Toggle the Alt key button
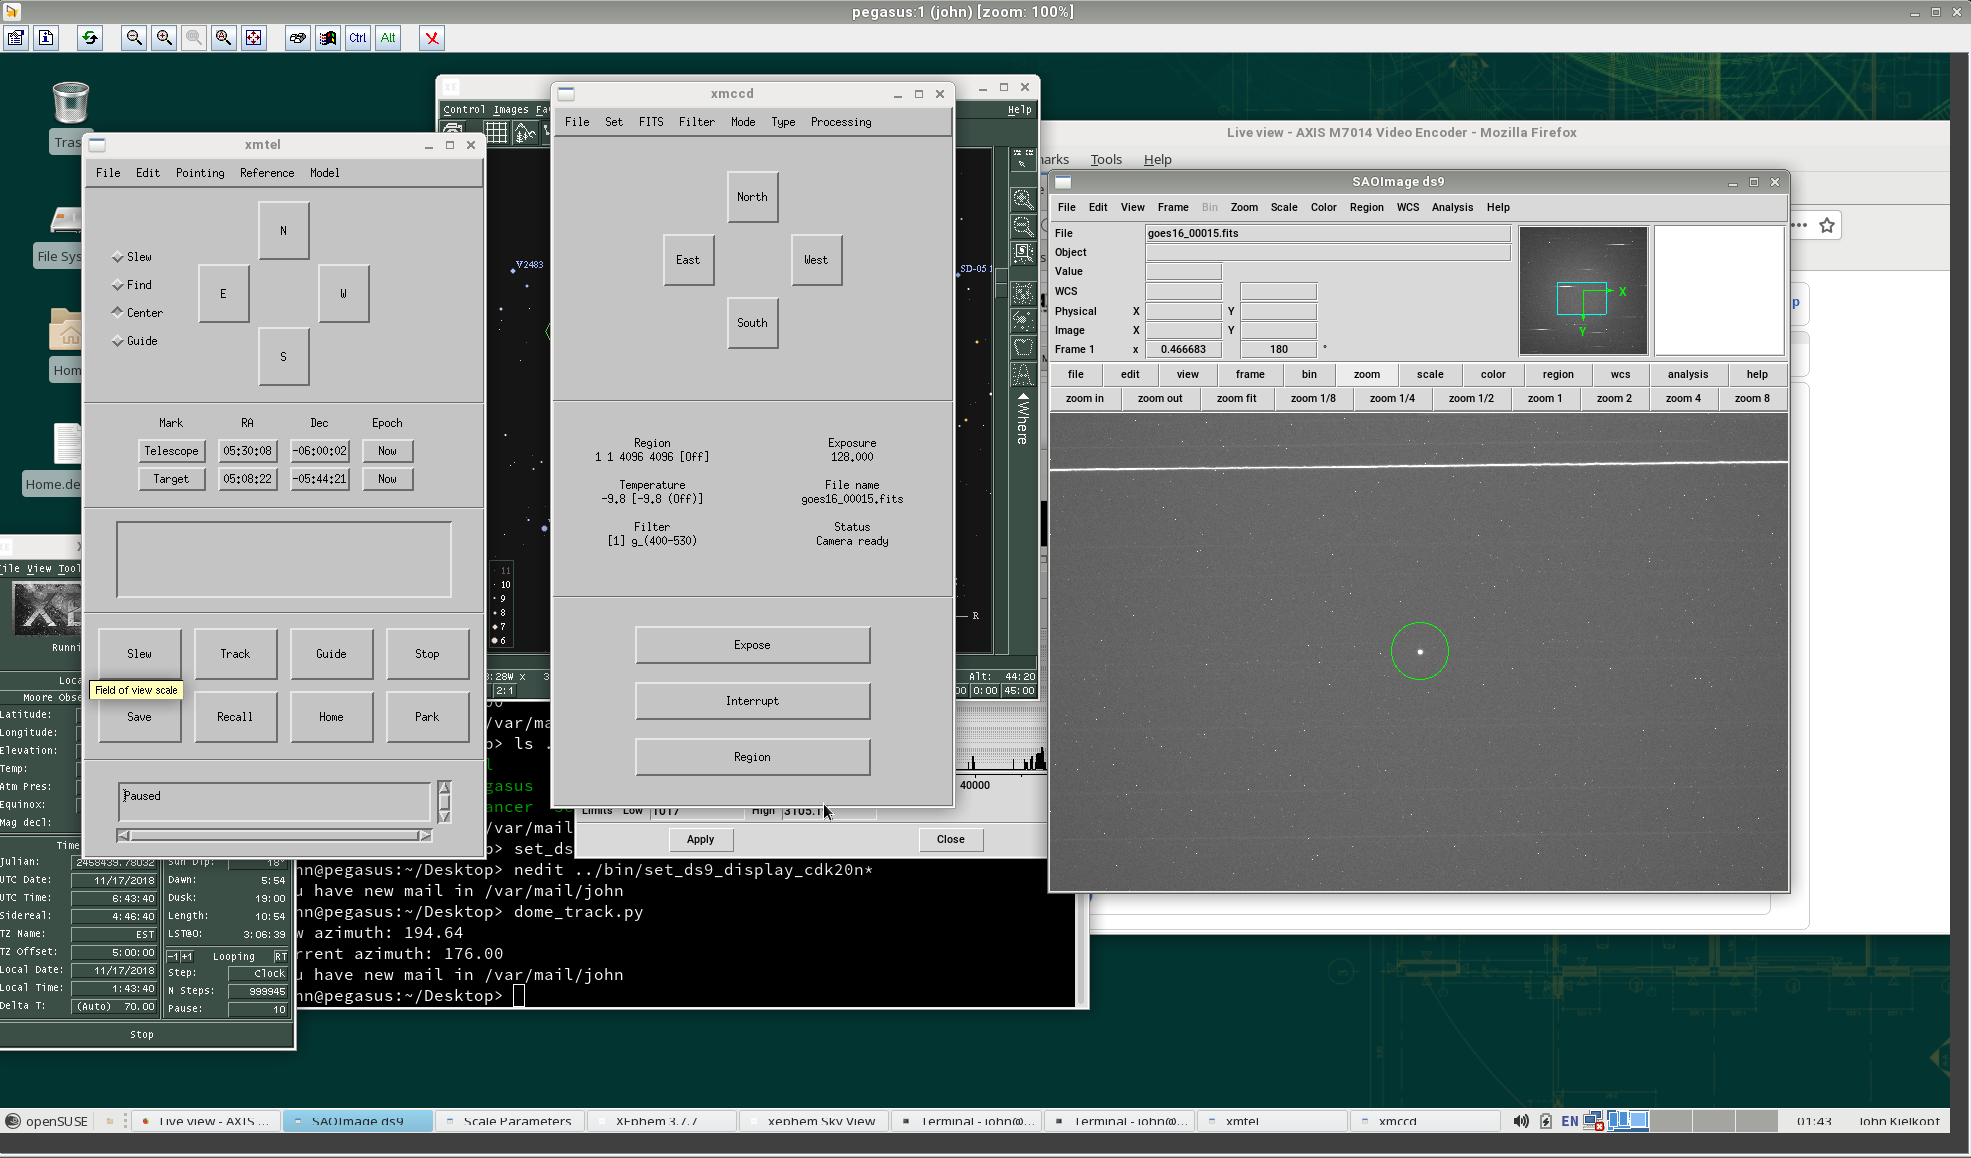 388,38
